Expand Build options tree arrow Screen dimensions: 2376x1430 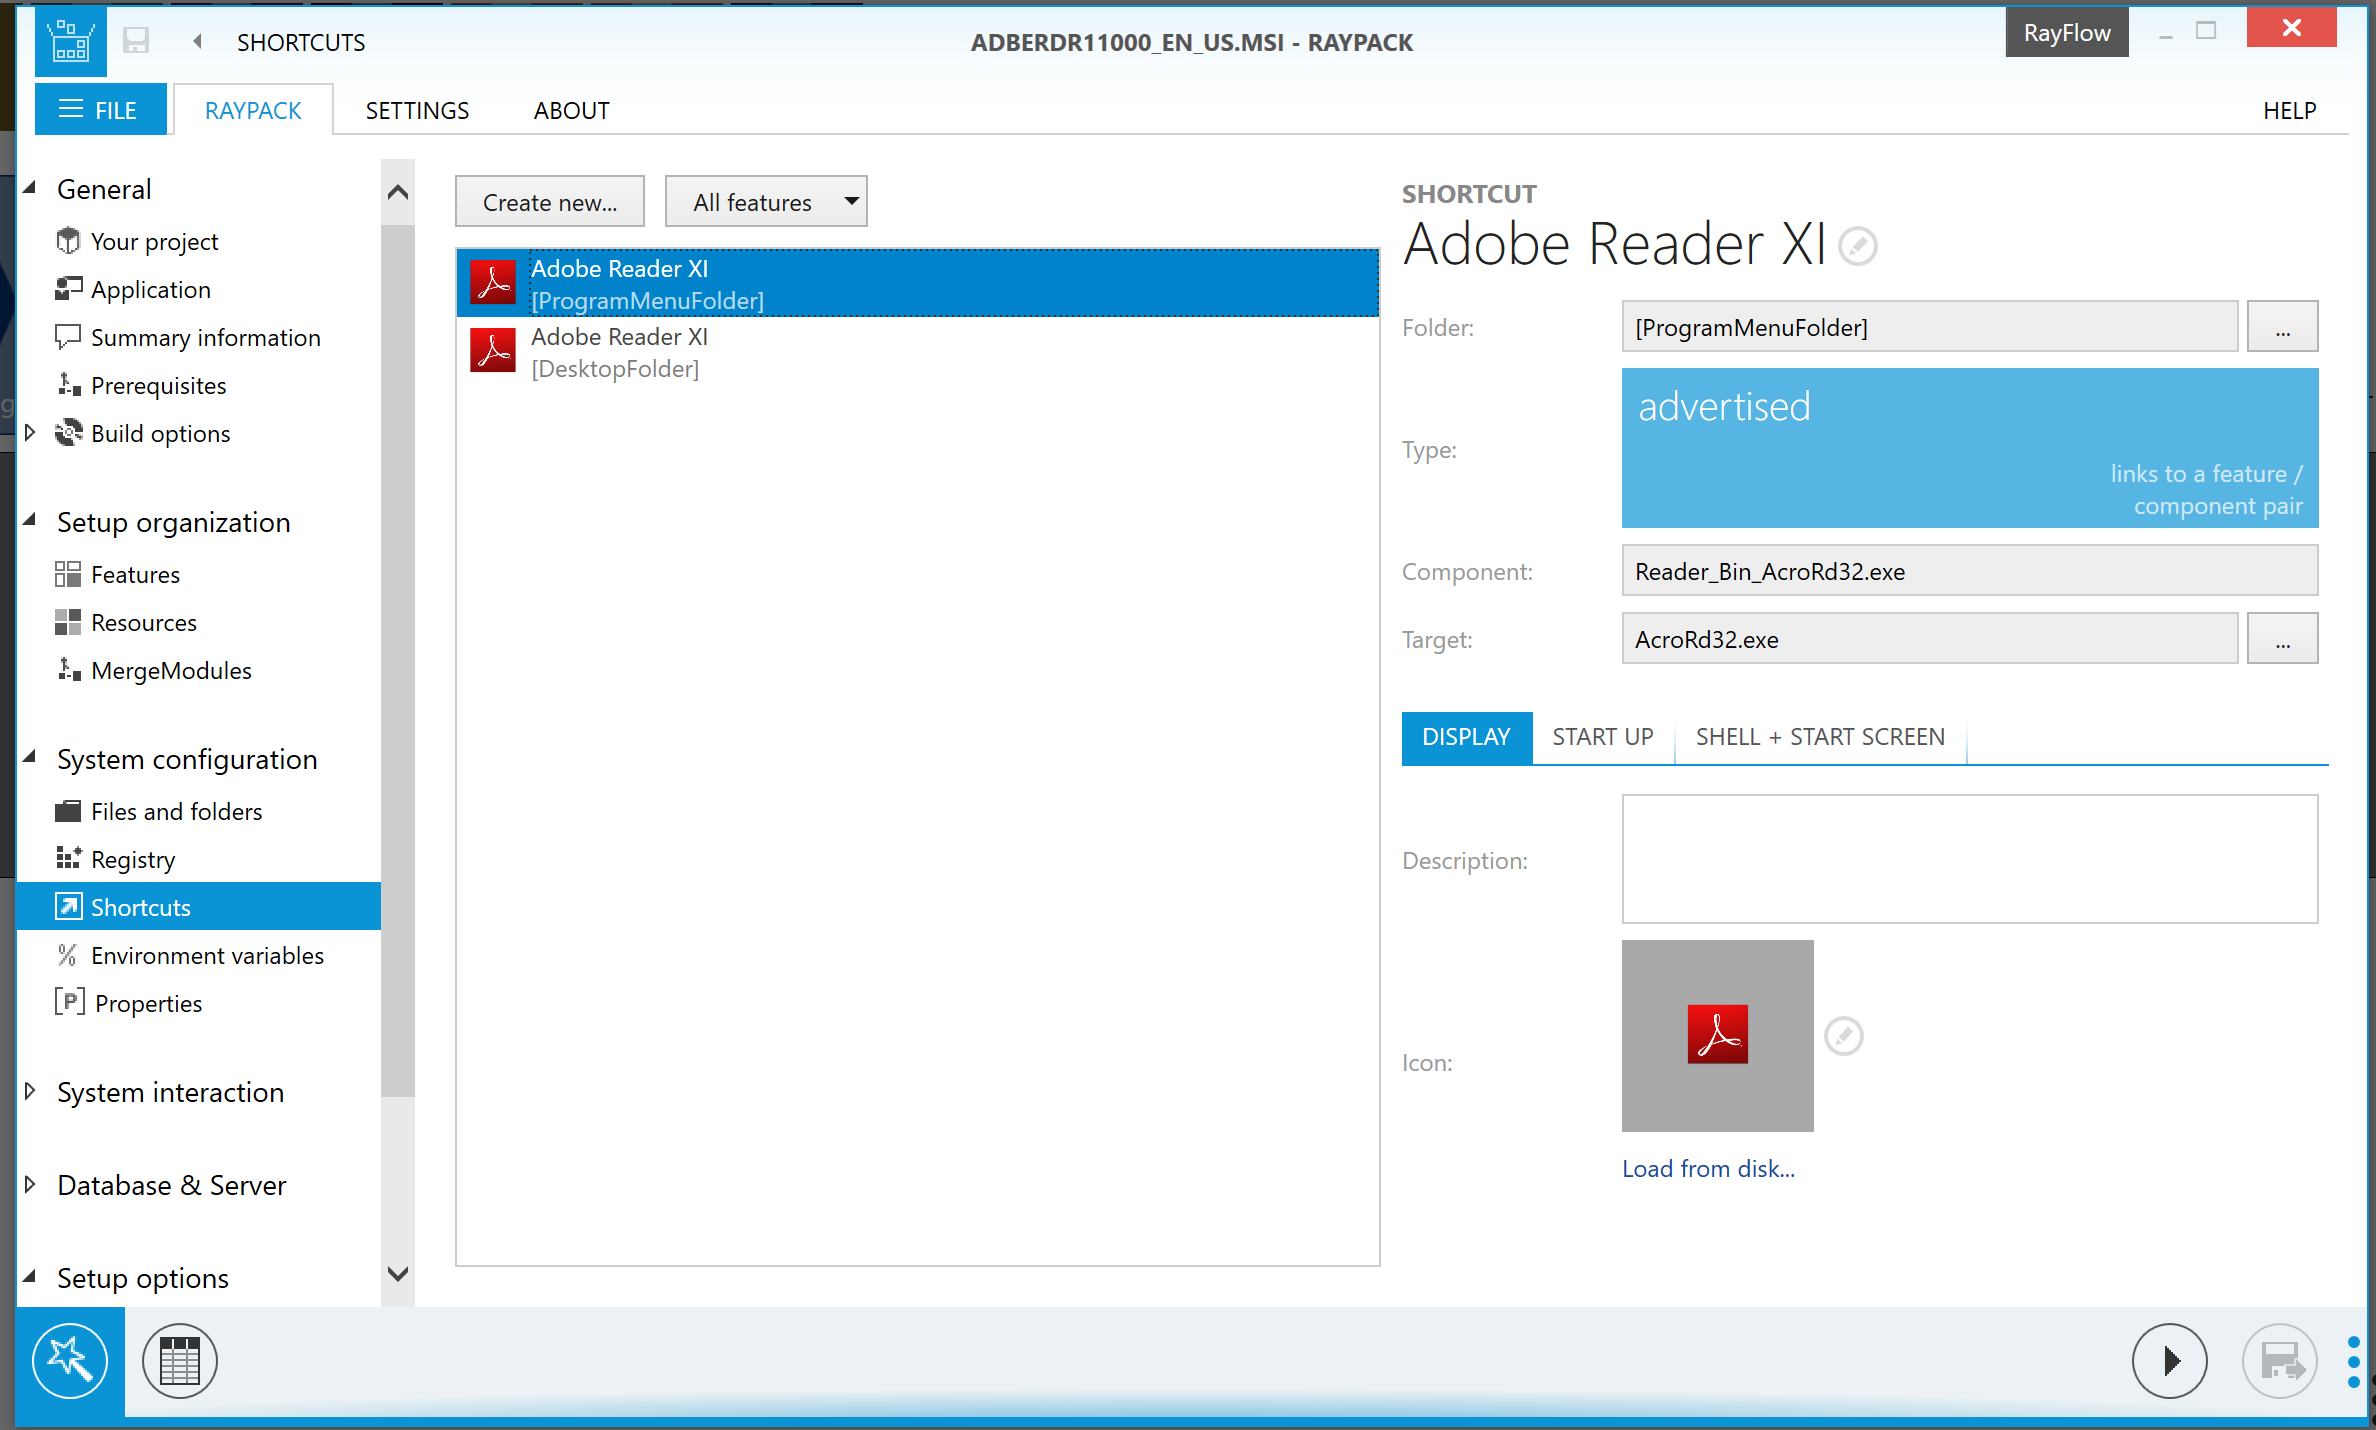pos(30,432)
